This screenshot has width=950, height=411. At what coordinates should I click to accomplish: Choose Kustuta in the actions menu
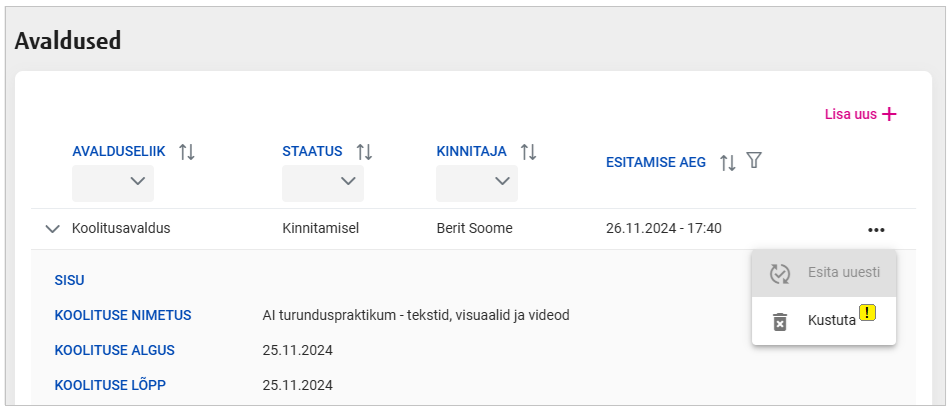(x=831, y=321)
